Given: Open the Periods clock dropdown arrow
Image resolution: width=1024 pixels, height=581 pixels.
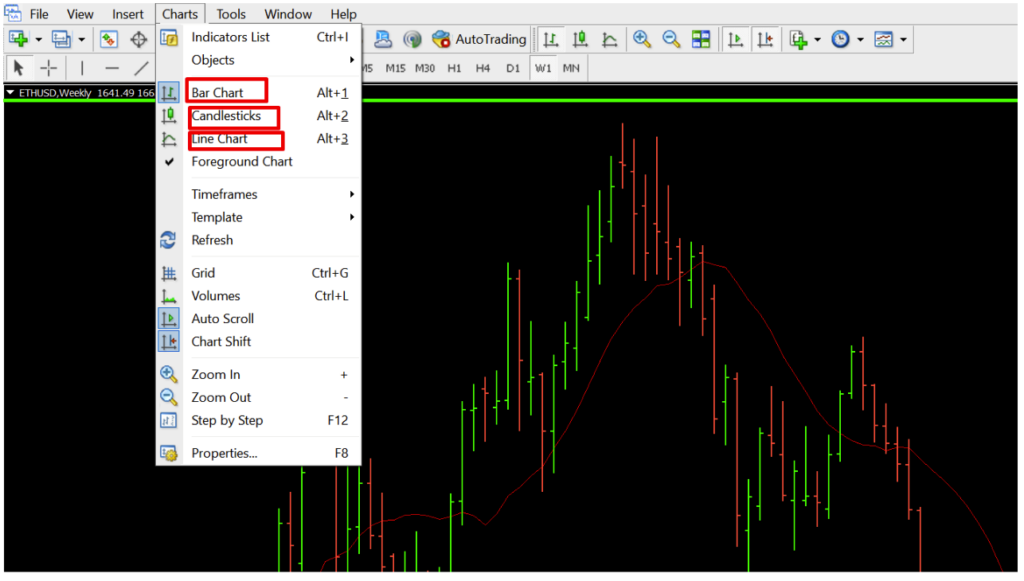Looking at the screenshot, I should click(860, 40).
